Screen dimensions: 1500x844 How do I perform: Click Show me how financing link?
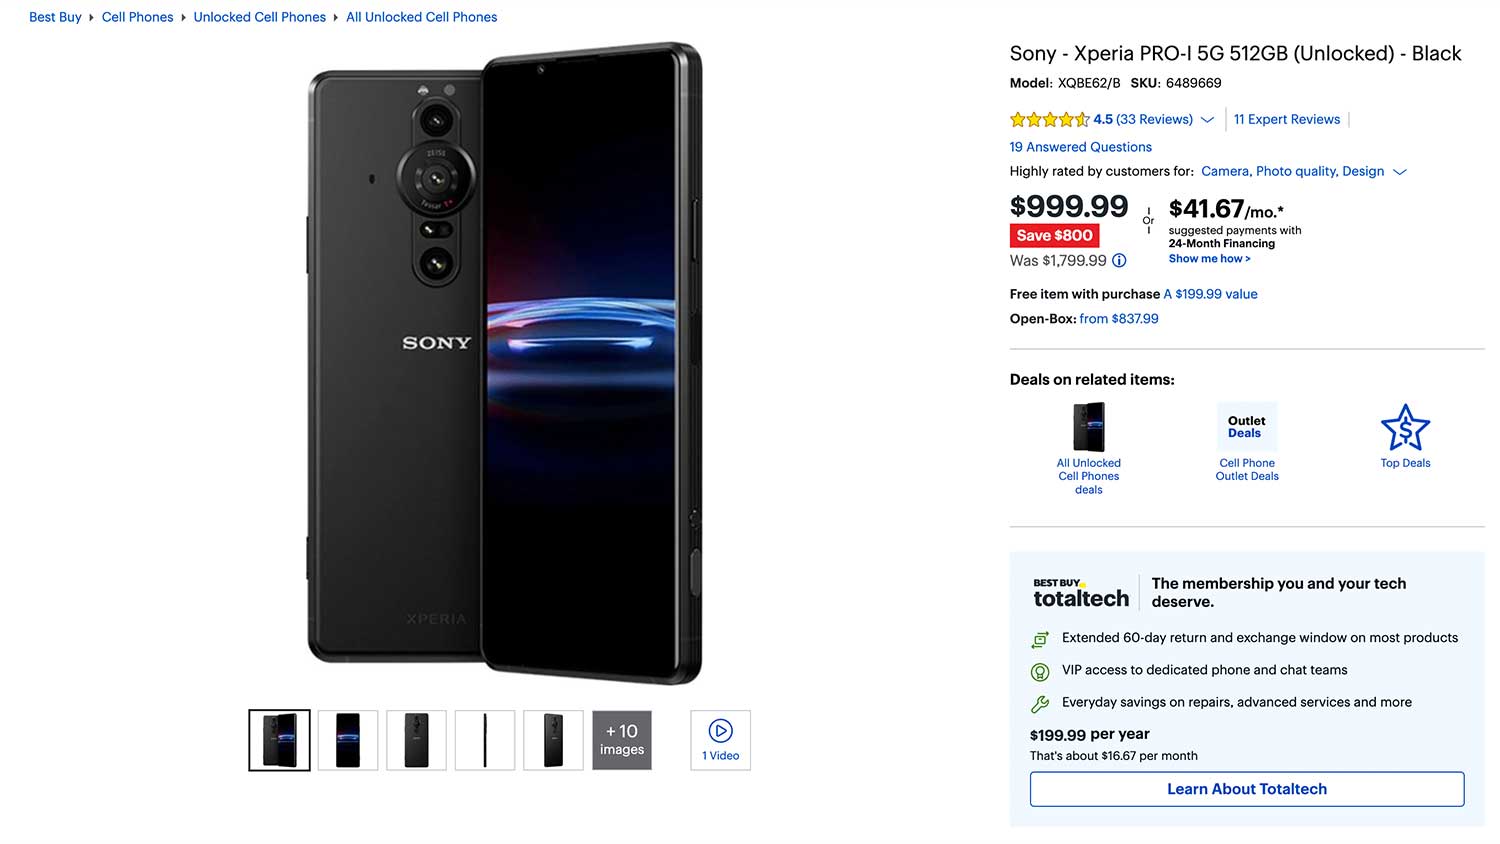1209,259
